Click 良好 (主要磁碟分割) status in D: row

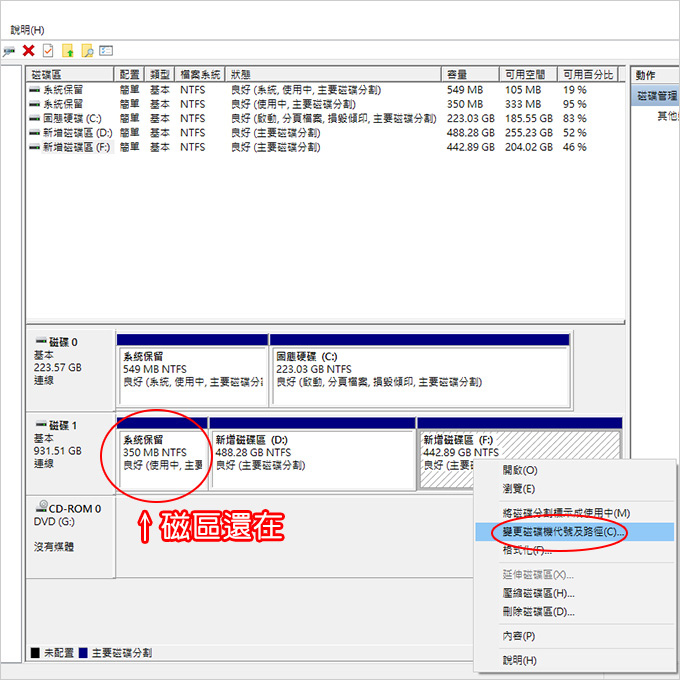tap(275, 133)
